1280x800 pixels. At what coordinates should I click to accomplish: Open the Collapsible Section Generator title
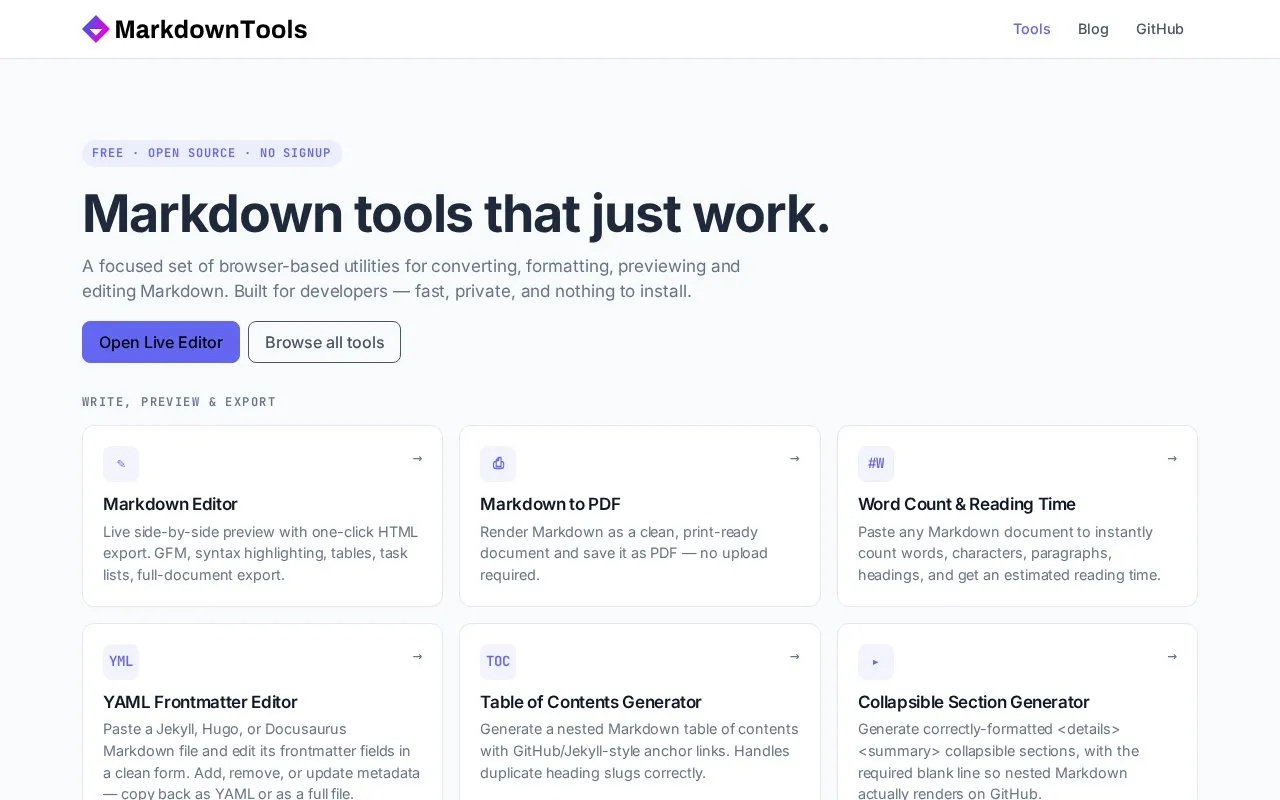(x=974, y=702)
